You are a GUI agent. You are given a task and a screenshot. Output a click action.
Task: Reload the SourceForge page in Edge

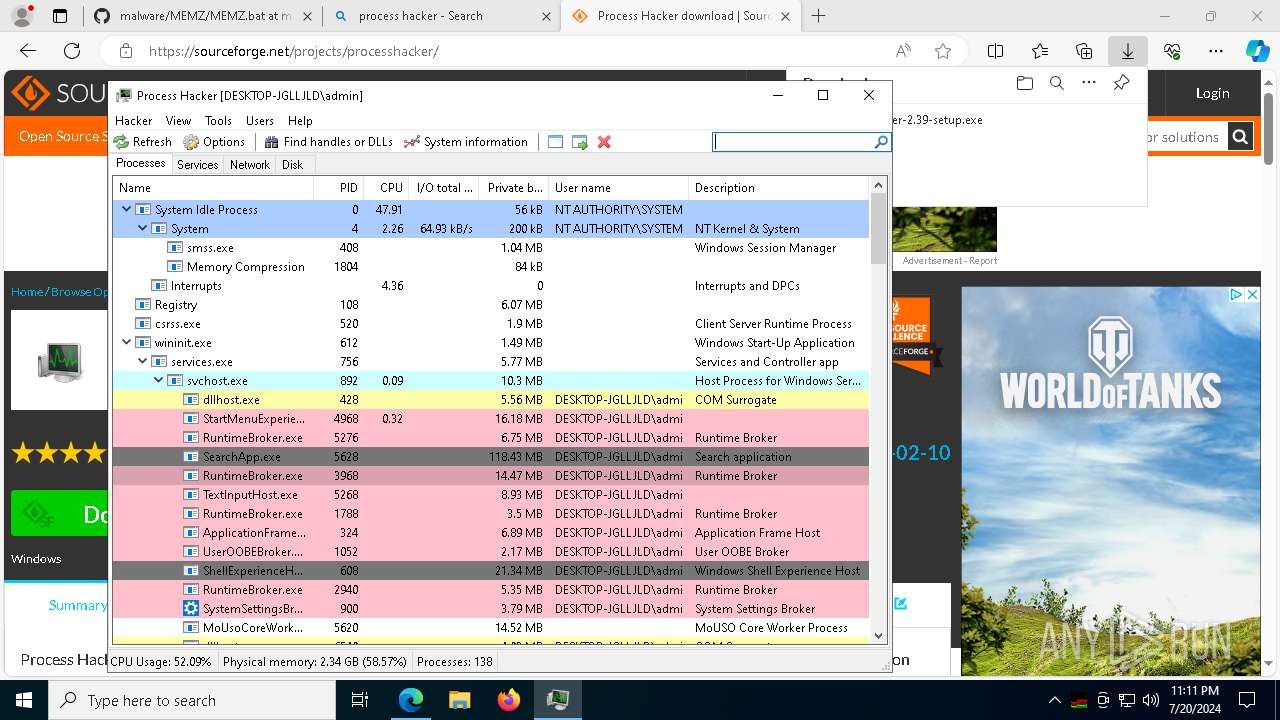pos(72,51)
